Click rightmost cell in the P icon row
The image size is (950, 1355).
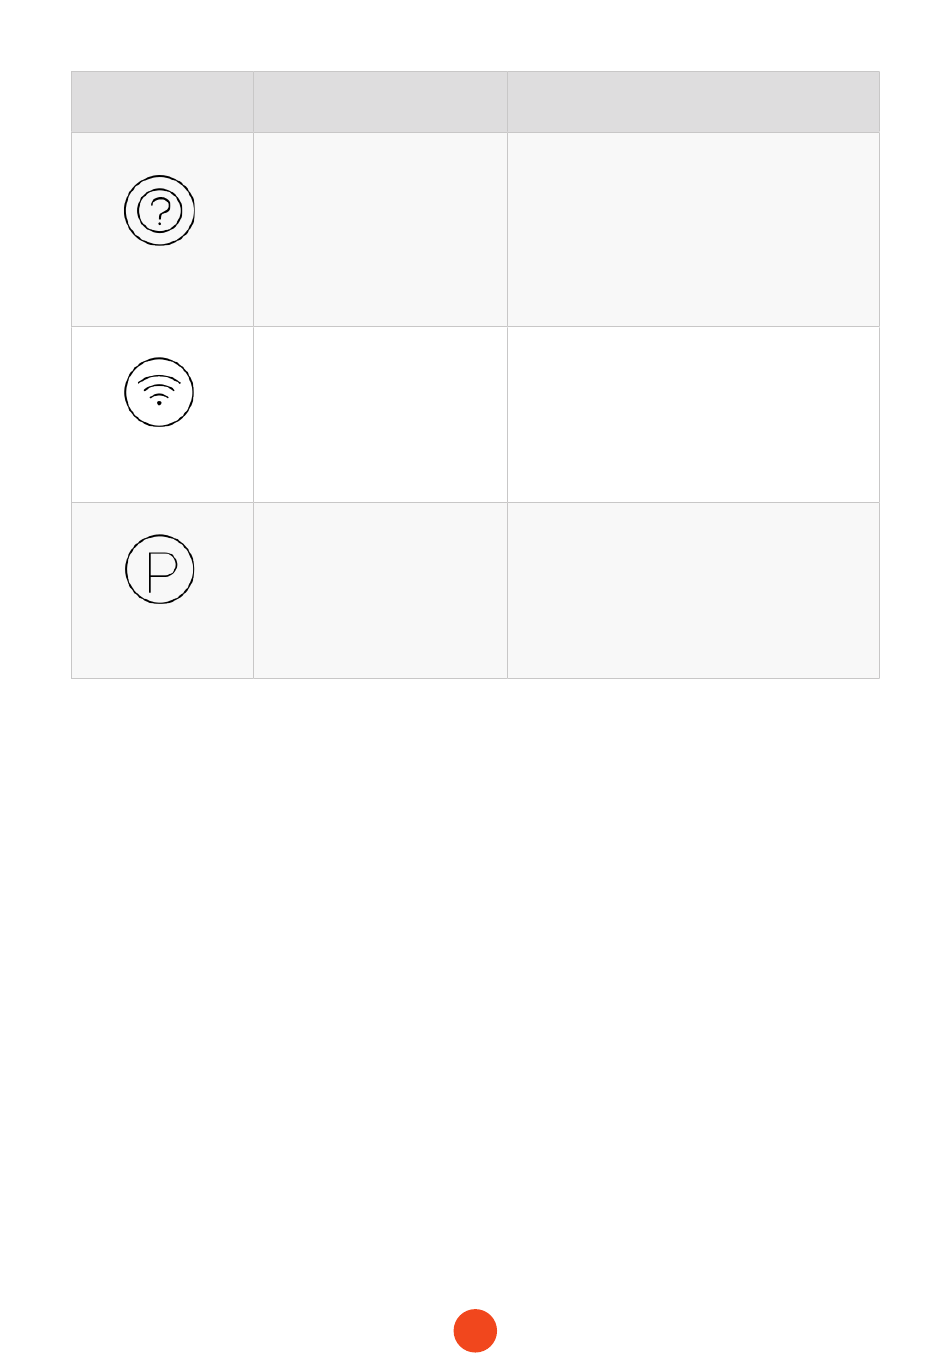click(693, 590)
